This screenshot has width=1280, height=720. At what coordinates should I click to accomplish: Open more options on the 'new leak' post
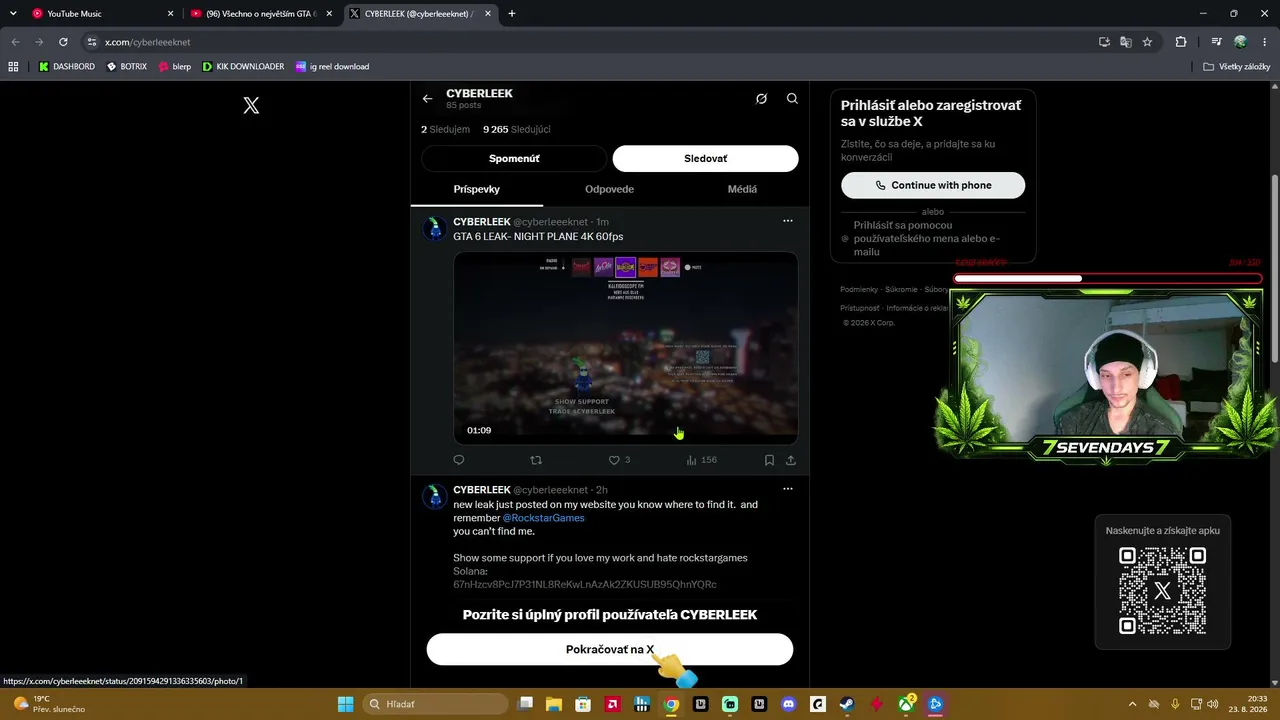point(788,489)
